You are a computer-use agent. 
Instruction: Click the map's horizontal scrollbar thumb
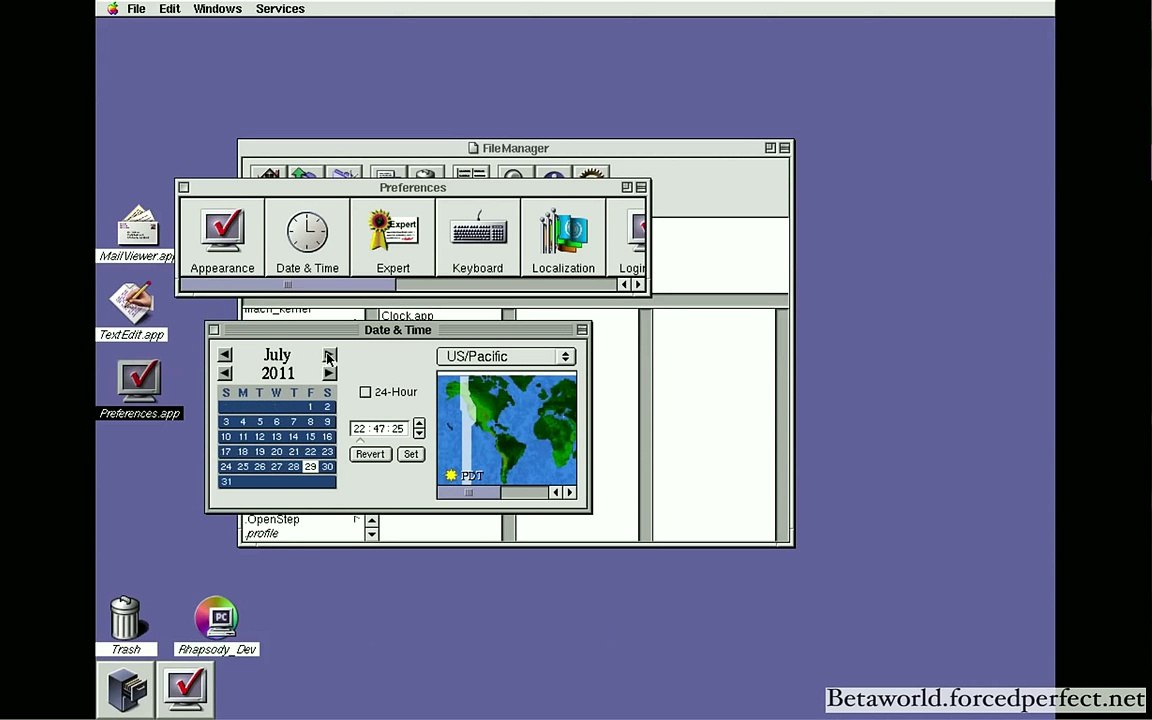click(469, 492)
